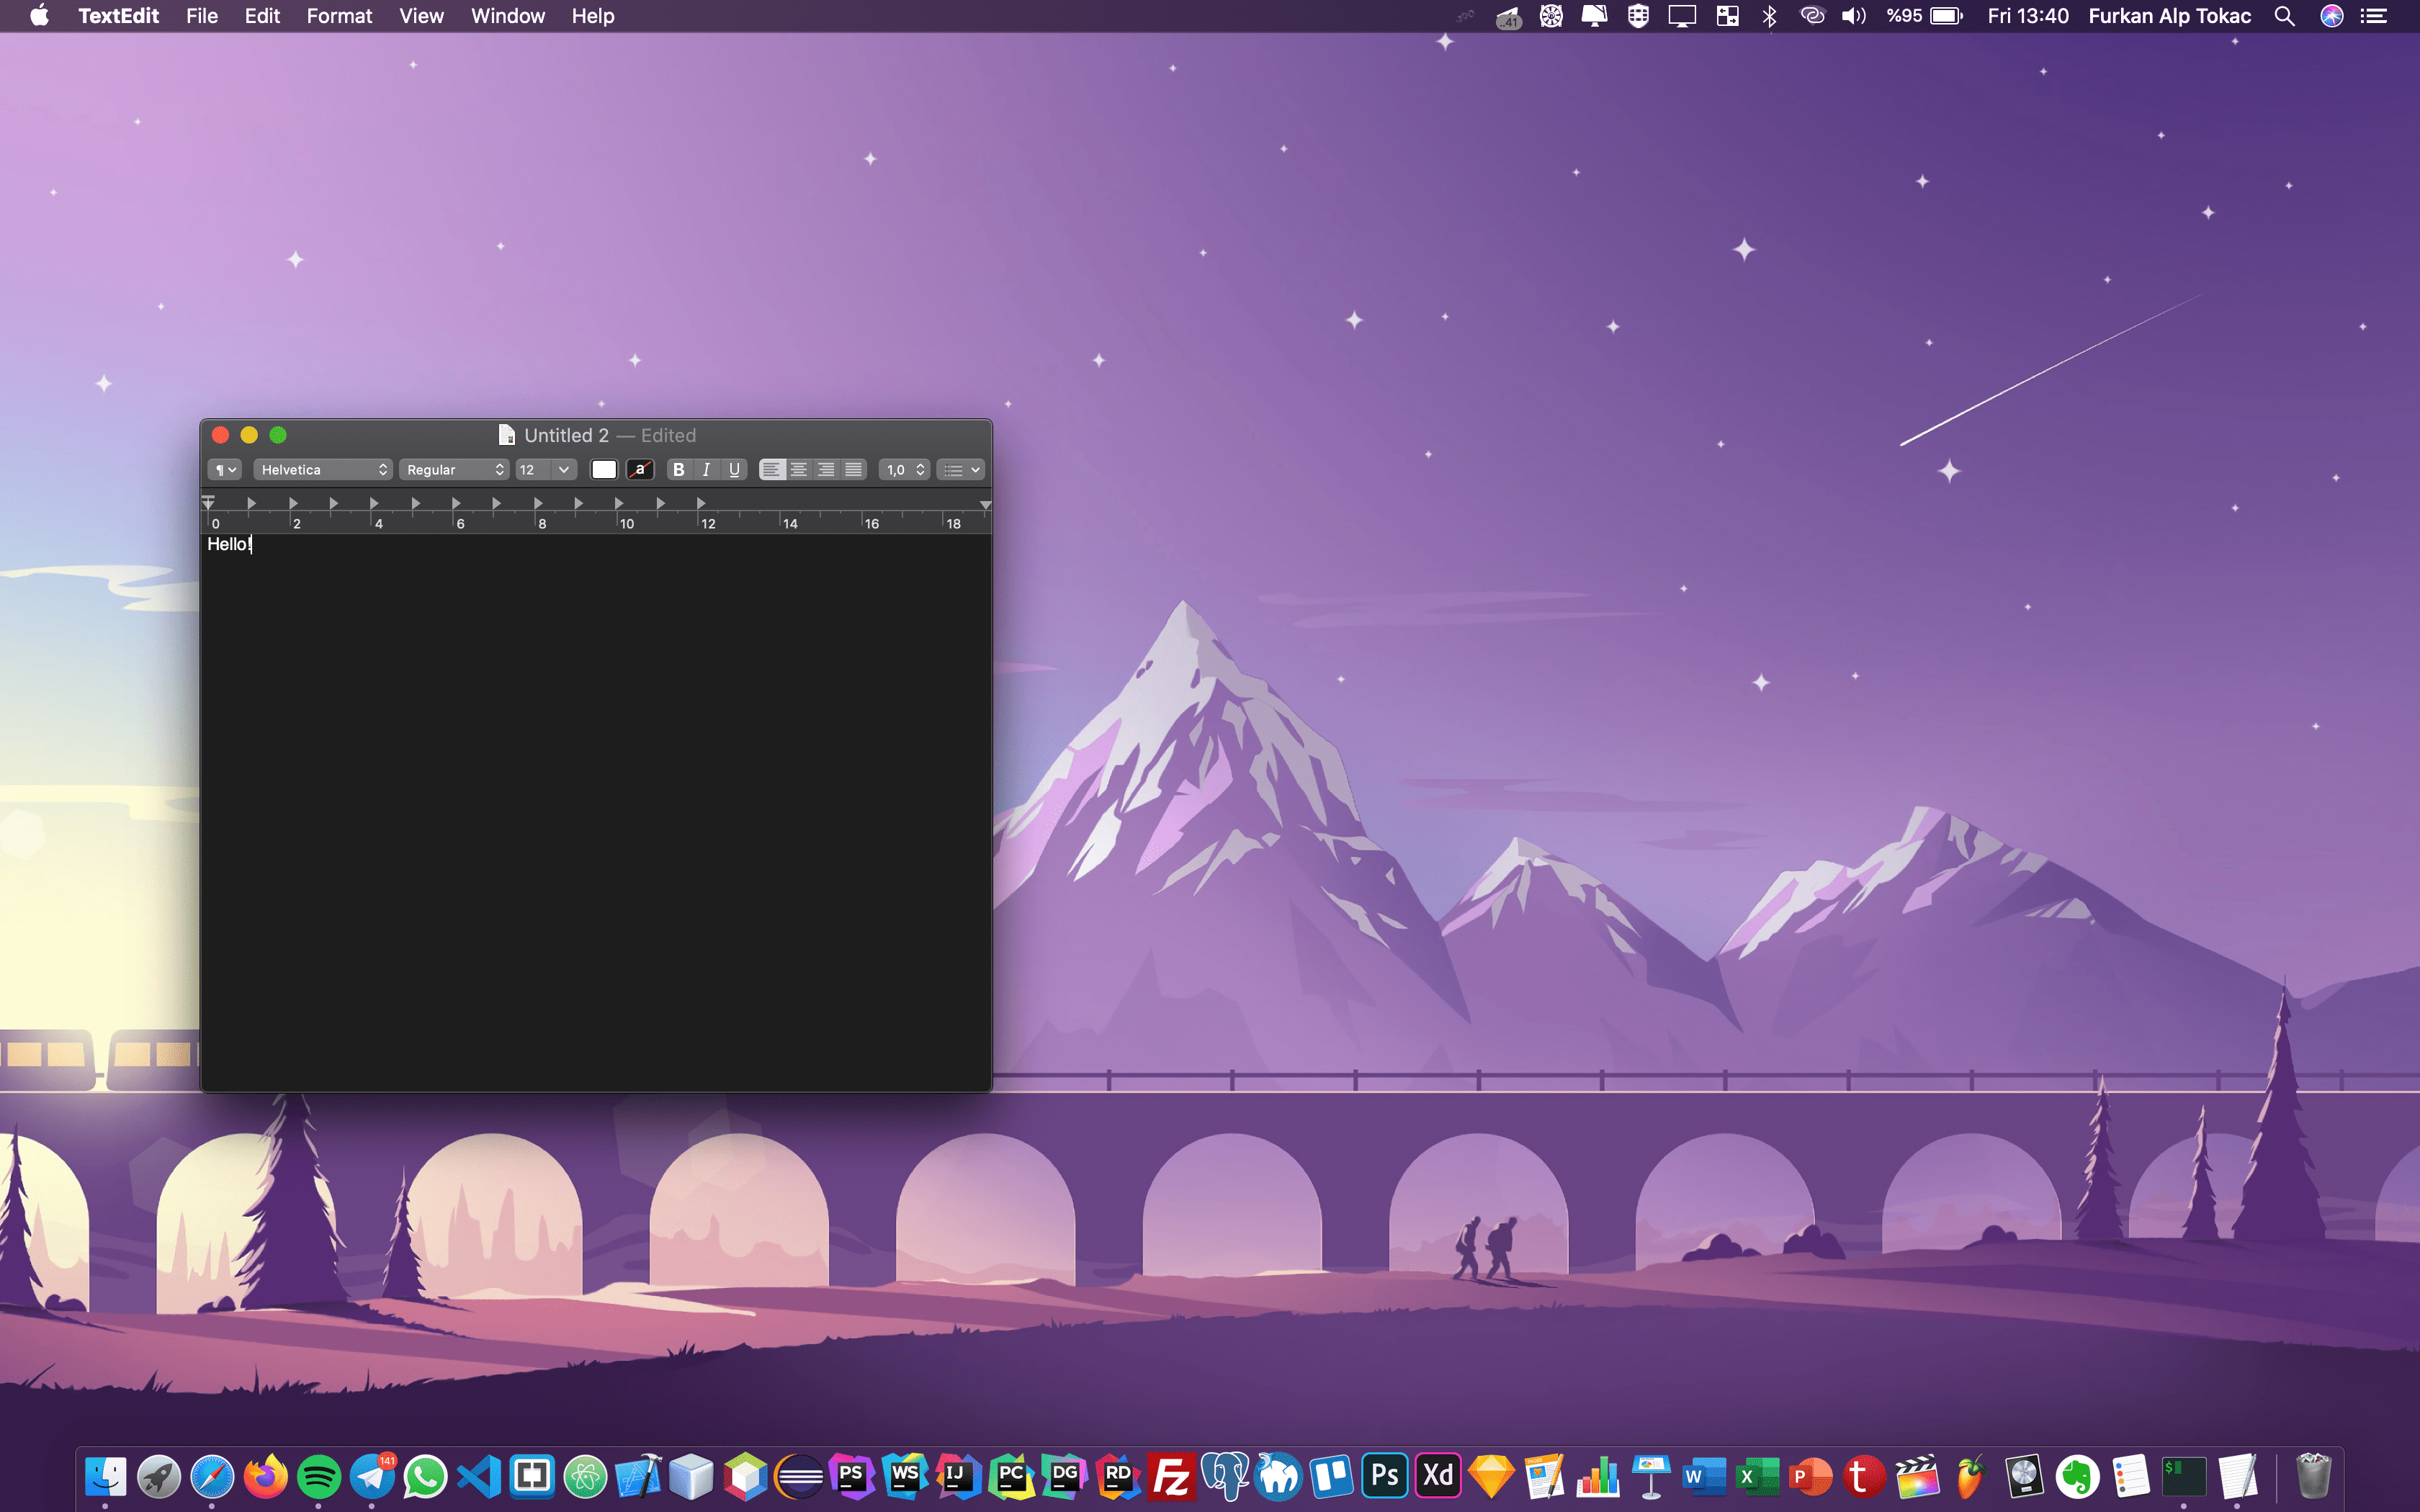
Task: Adjust the 1,0 line spacing stepper
Action: click(x=919, y=470)
